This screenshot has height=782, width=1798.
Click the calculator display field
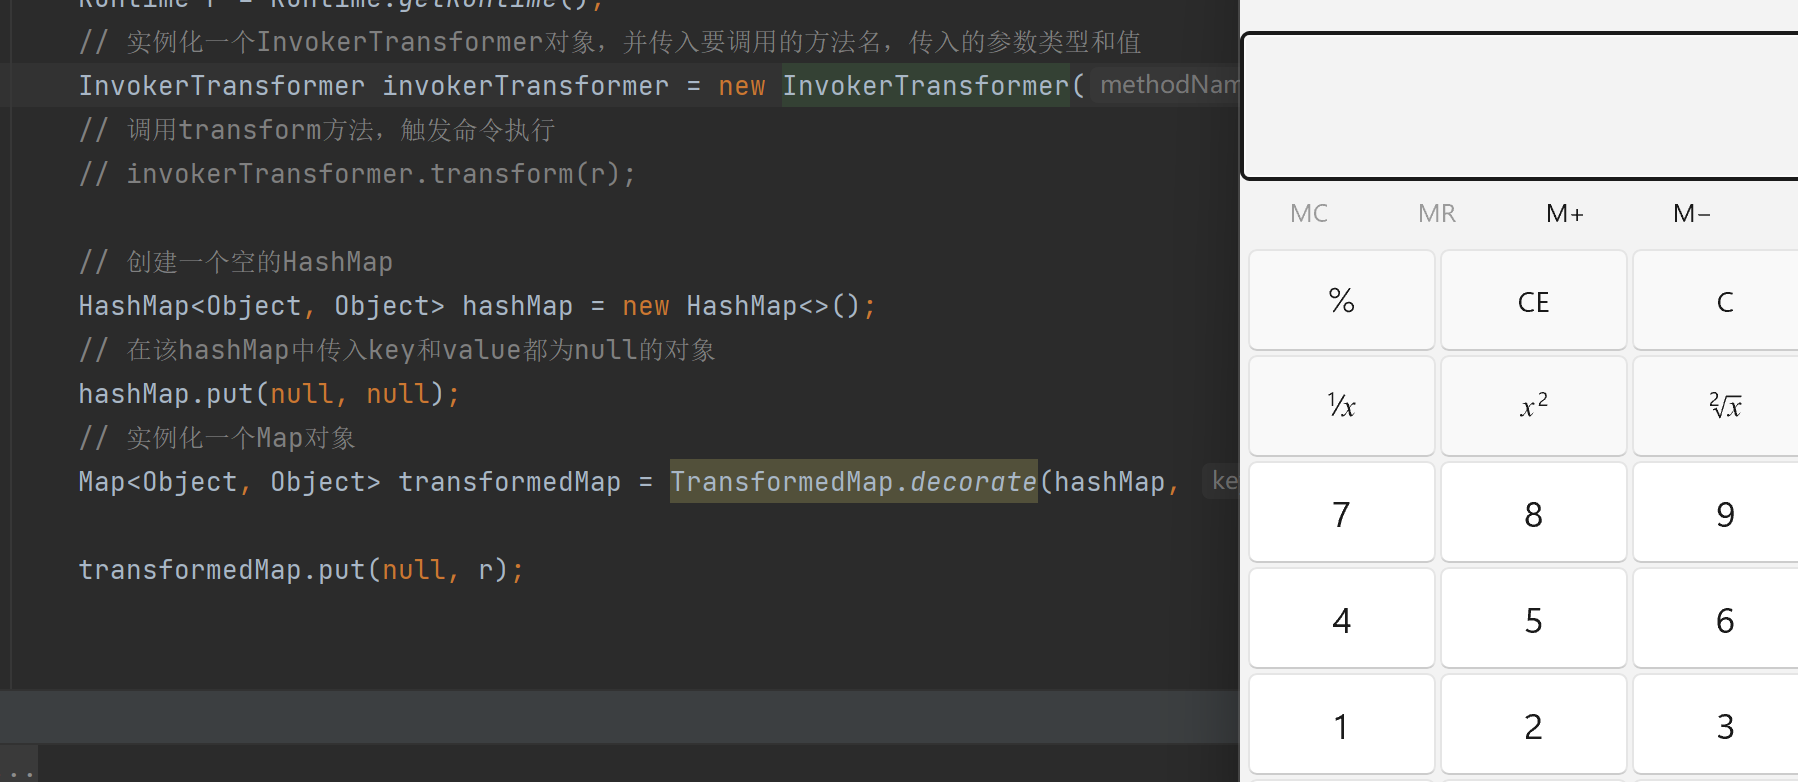click(x=1520, y=106)
